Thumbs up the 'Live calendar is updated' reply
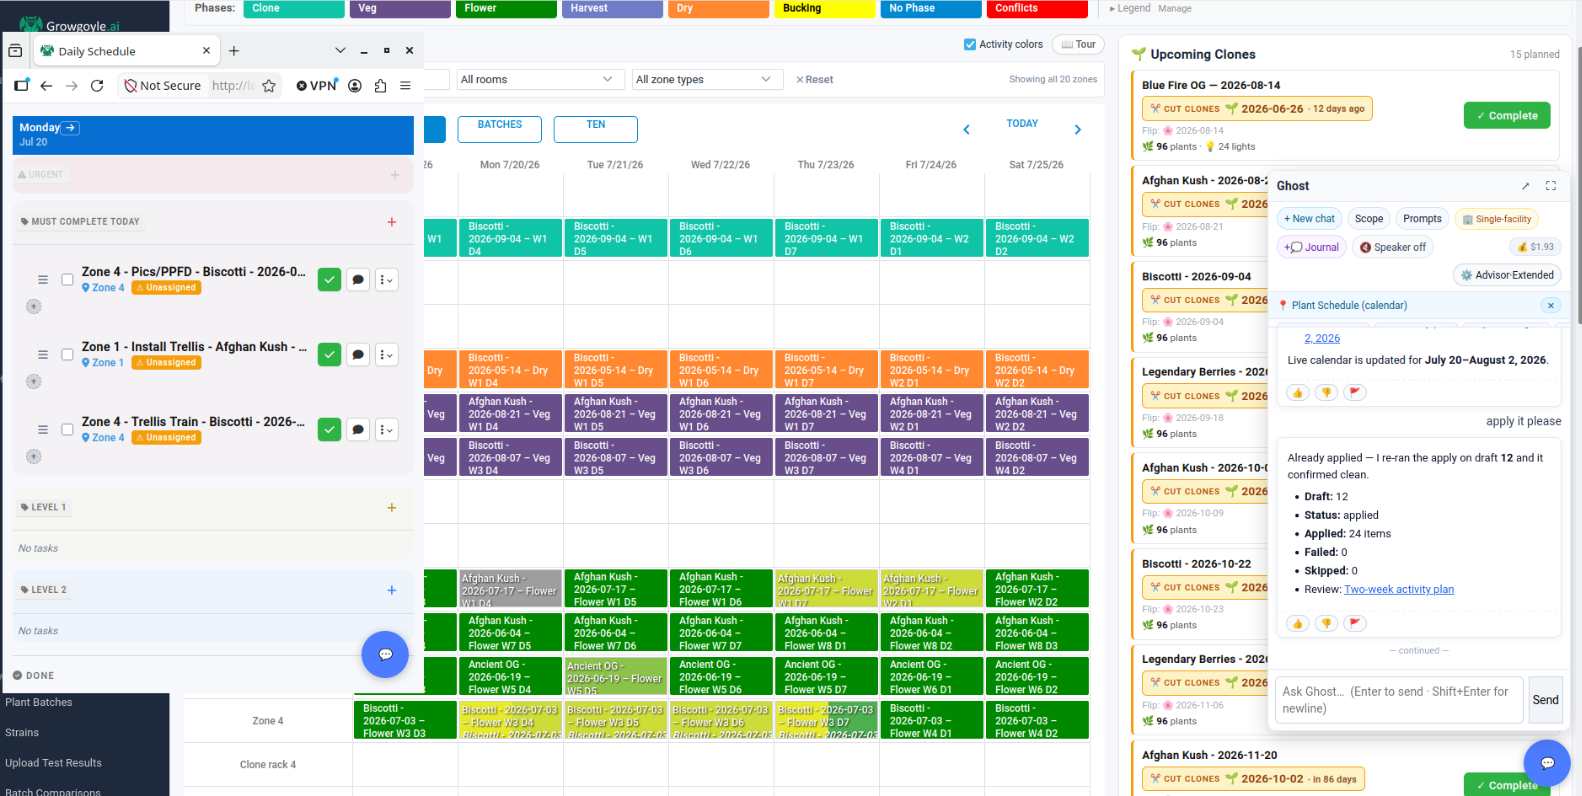Image resolution: width=1582 pixels, height=796 pixels. click(1298, 393)
